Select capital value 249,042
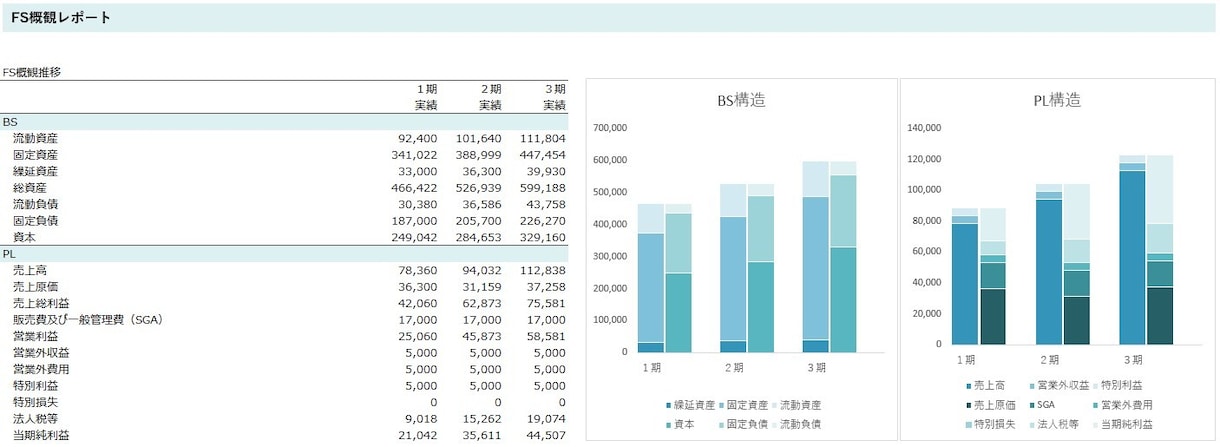This screenshot has height=447, width=1220. 415,237
